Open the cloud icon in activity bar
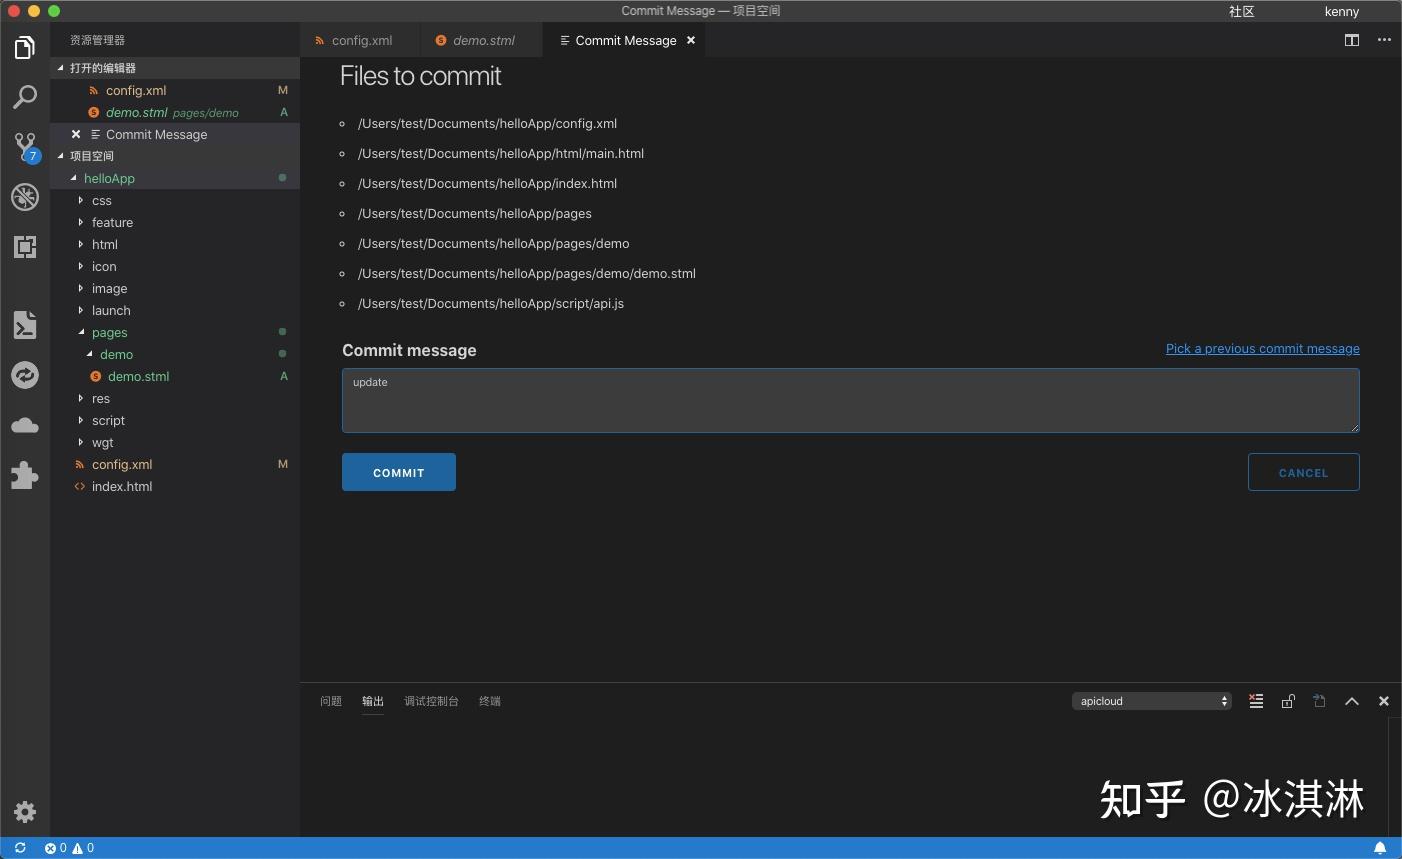1402x859 pixels. (x=25, y=425)
